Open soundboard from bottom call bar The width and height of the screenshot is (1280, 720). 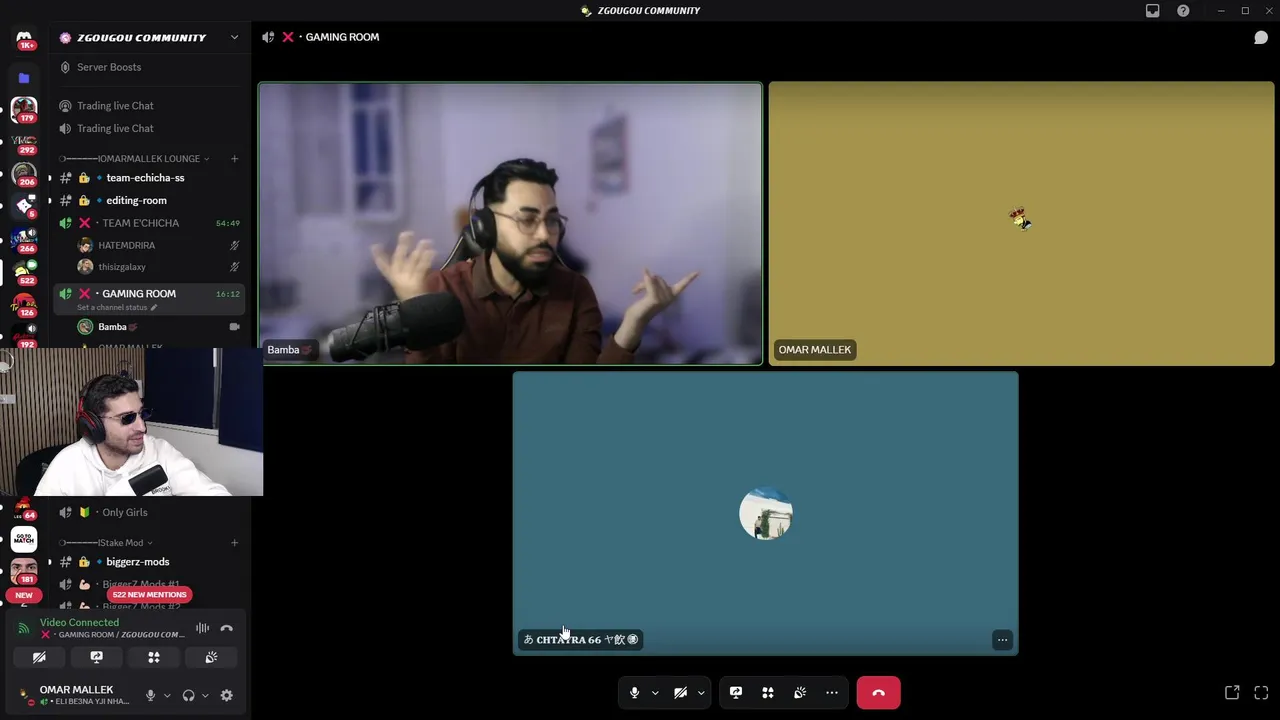click(800, 692)
